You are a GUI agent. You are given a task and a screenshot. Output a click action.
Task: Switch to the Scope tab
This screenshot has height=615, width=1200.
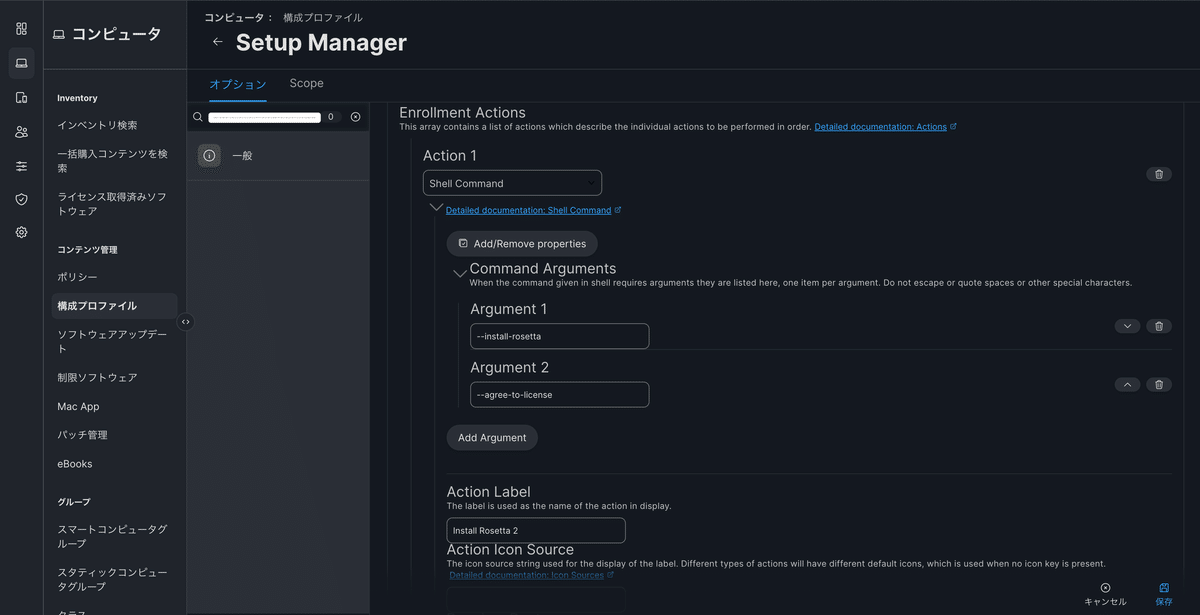306,84
